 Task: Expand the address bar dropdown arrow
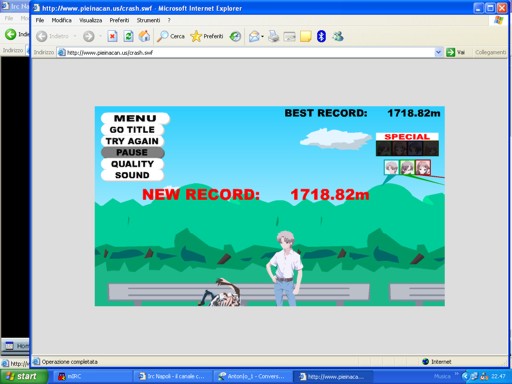438,52
